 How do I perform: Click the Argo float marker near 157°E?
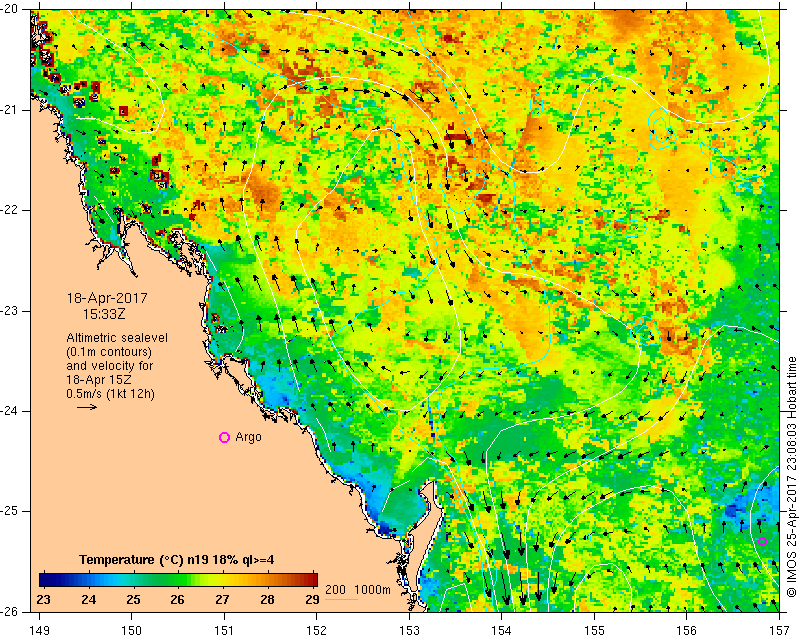click(x=762, y=541)
